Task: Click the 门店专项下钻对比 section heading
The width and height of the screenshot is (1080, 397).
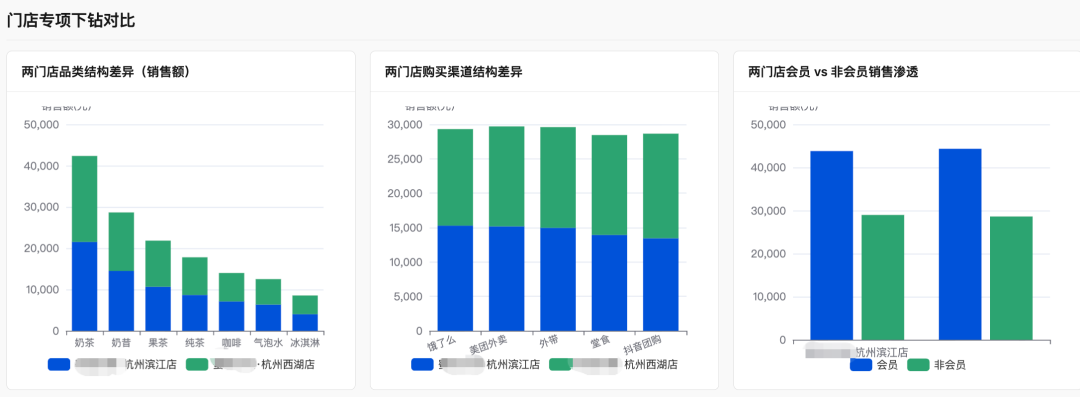Action: (71, 21)
